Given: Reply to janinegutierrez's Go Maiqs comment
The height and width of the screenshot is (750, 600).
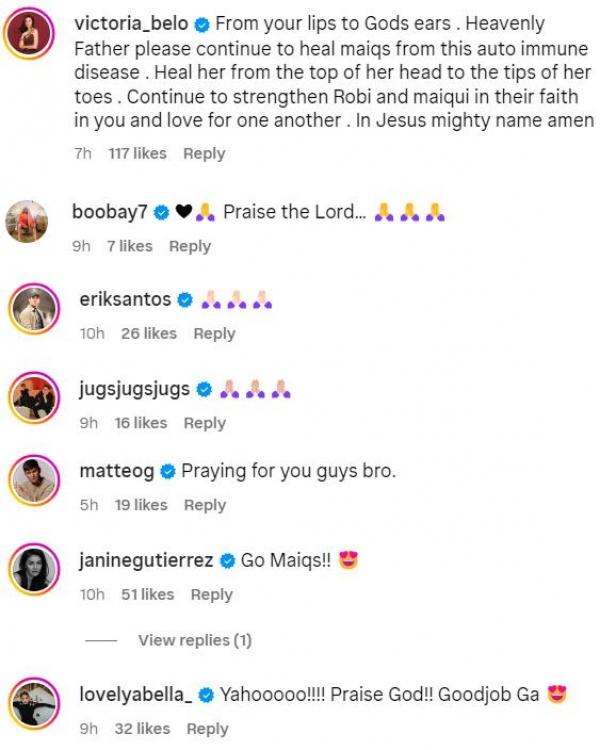Looking at the screenshot, I should point(211,595).
